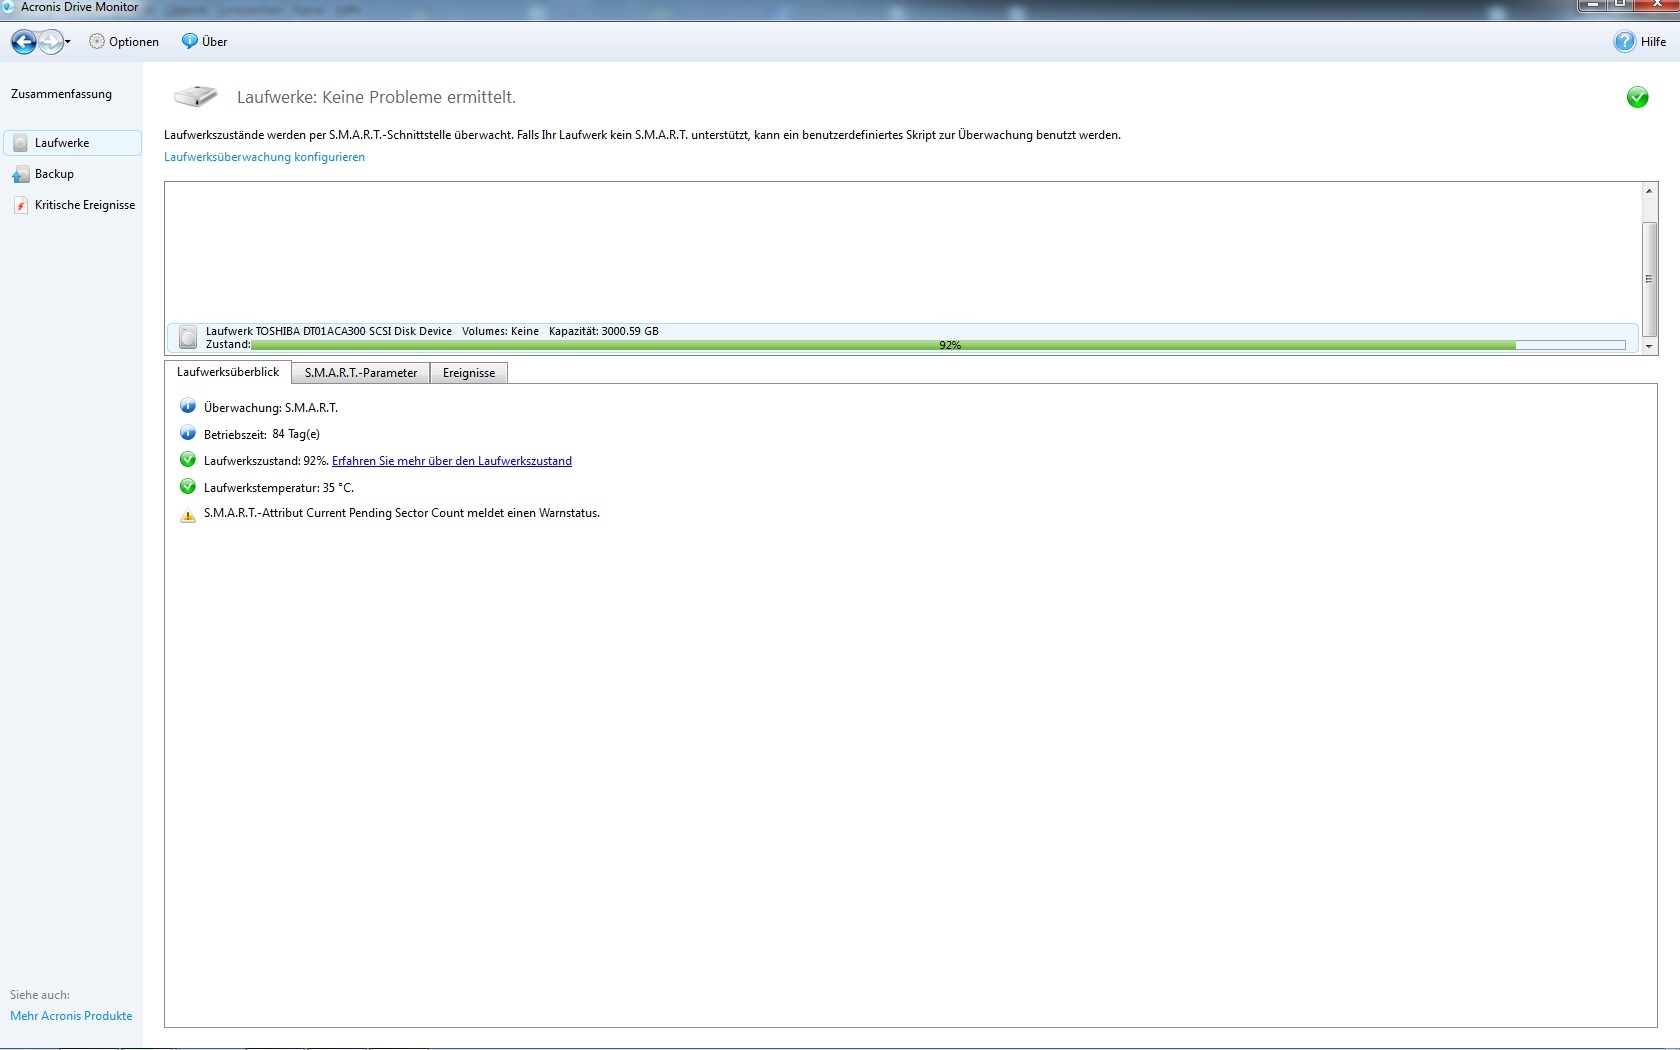The image size is (1680, 1050).
Task: Click Kapazität: 3000.59 GB text
Action: coord(604,331)
